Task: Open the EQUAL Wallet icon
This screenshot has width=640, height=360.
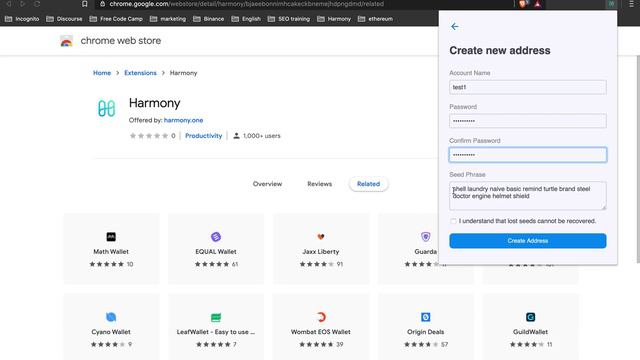Action: pyautogui.click(x=216, y=237)
